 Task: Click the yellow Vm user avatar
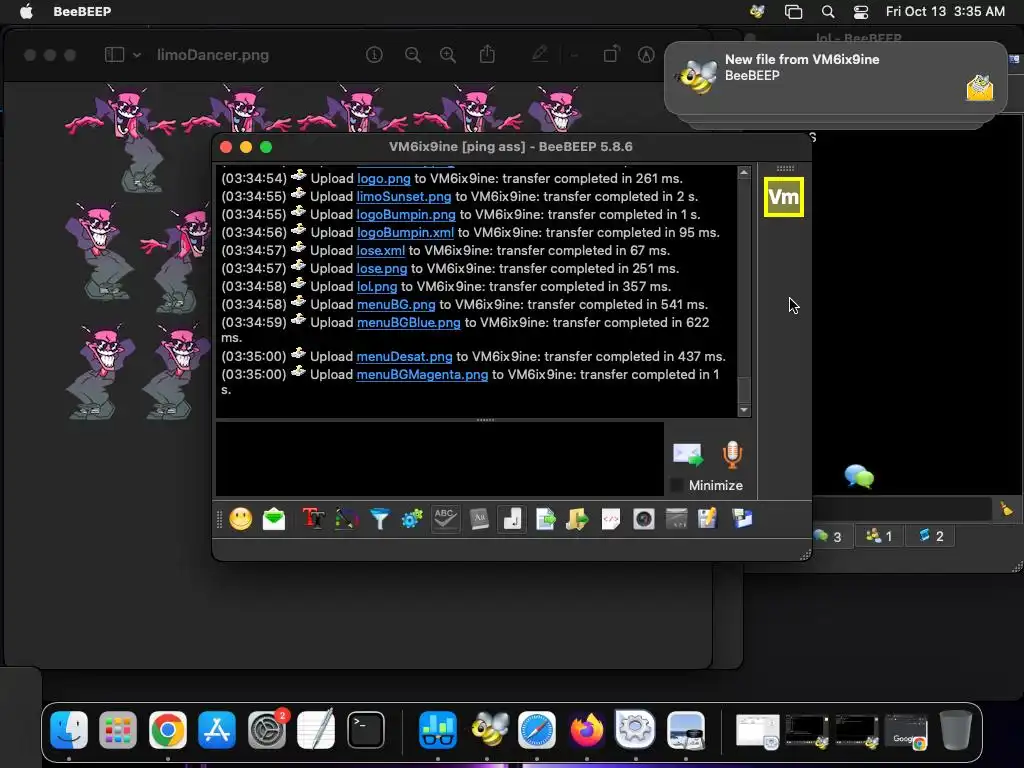784,197
